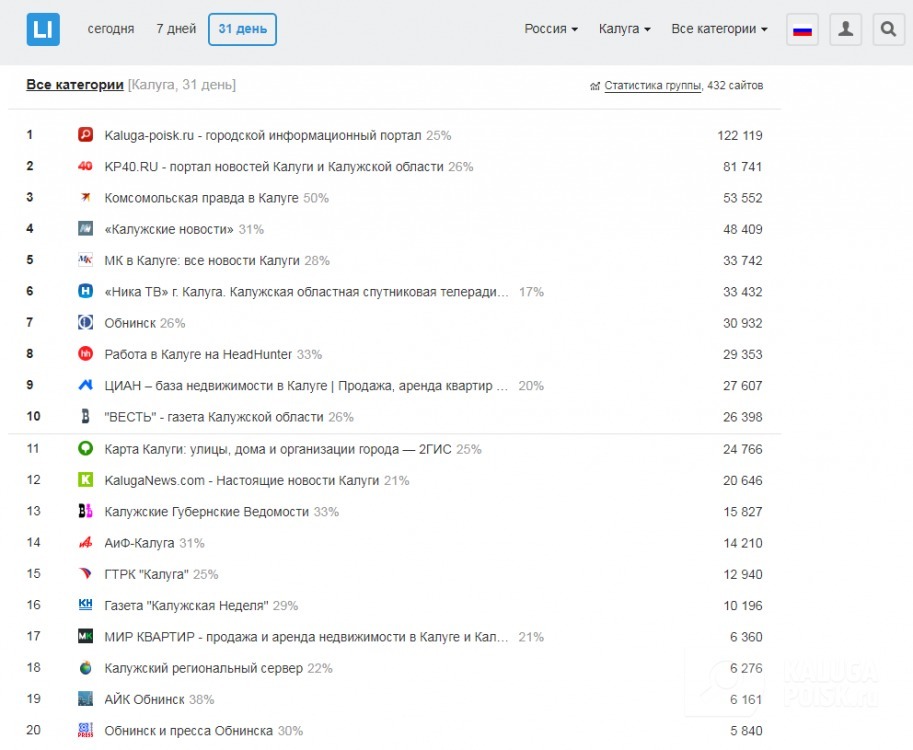Viewport: 913px width, 750px height.
Task: Open the «Калужские новости» link
Action: [169, 229]
